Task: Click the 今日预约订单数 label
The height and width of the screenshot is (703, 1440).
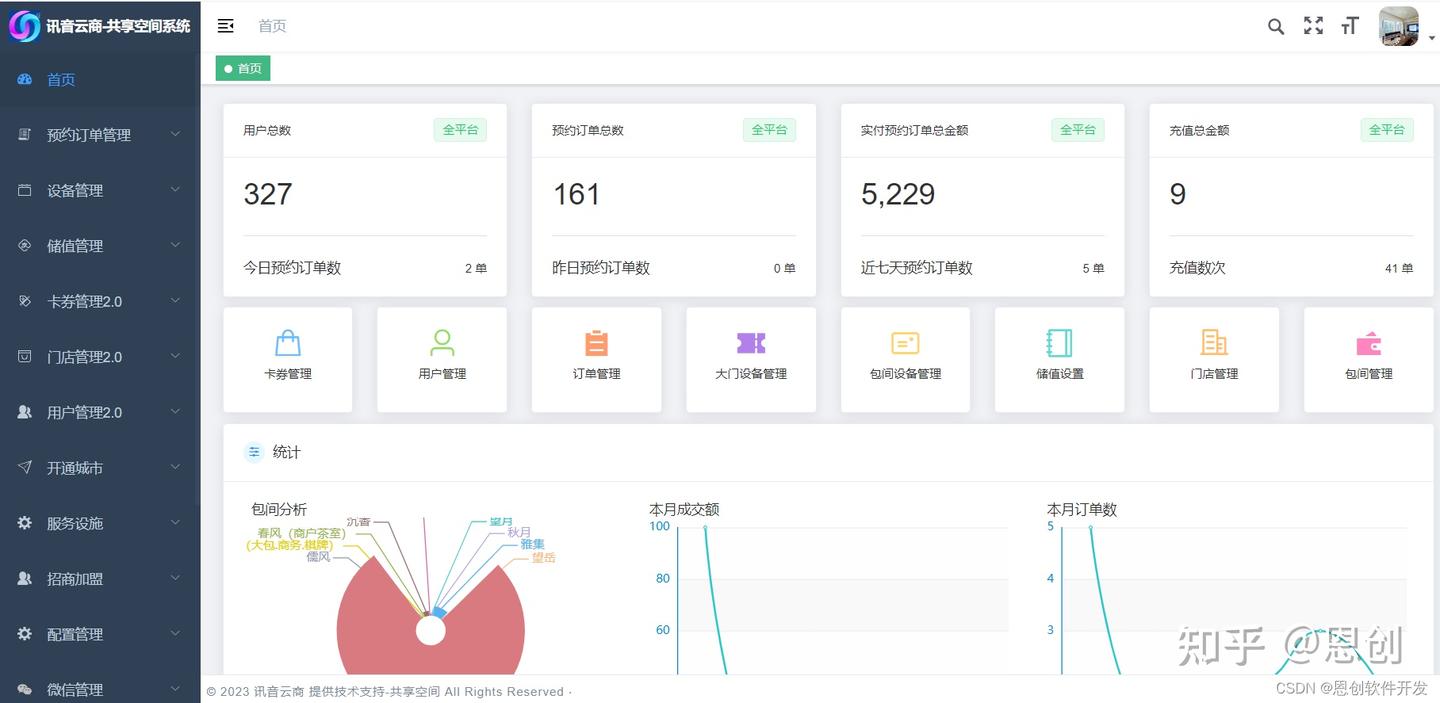Action: point(292,268)
